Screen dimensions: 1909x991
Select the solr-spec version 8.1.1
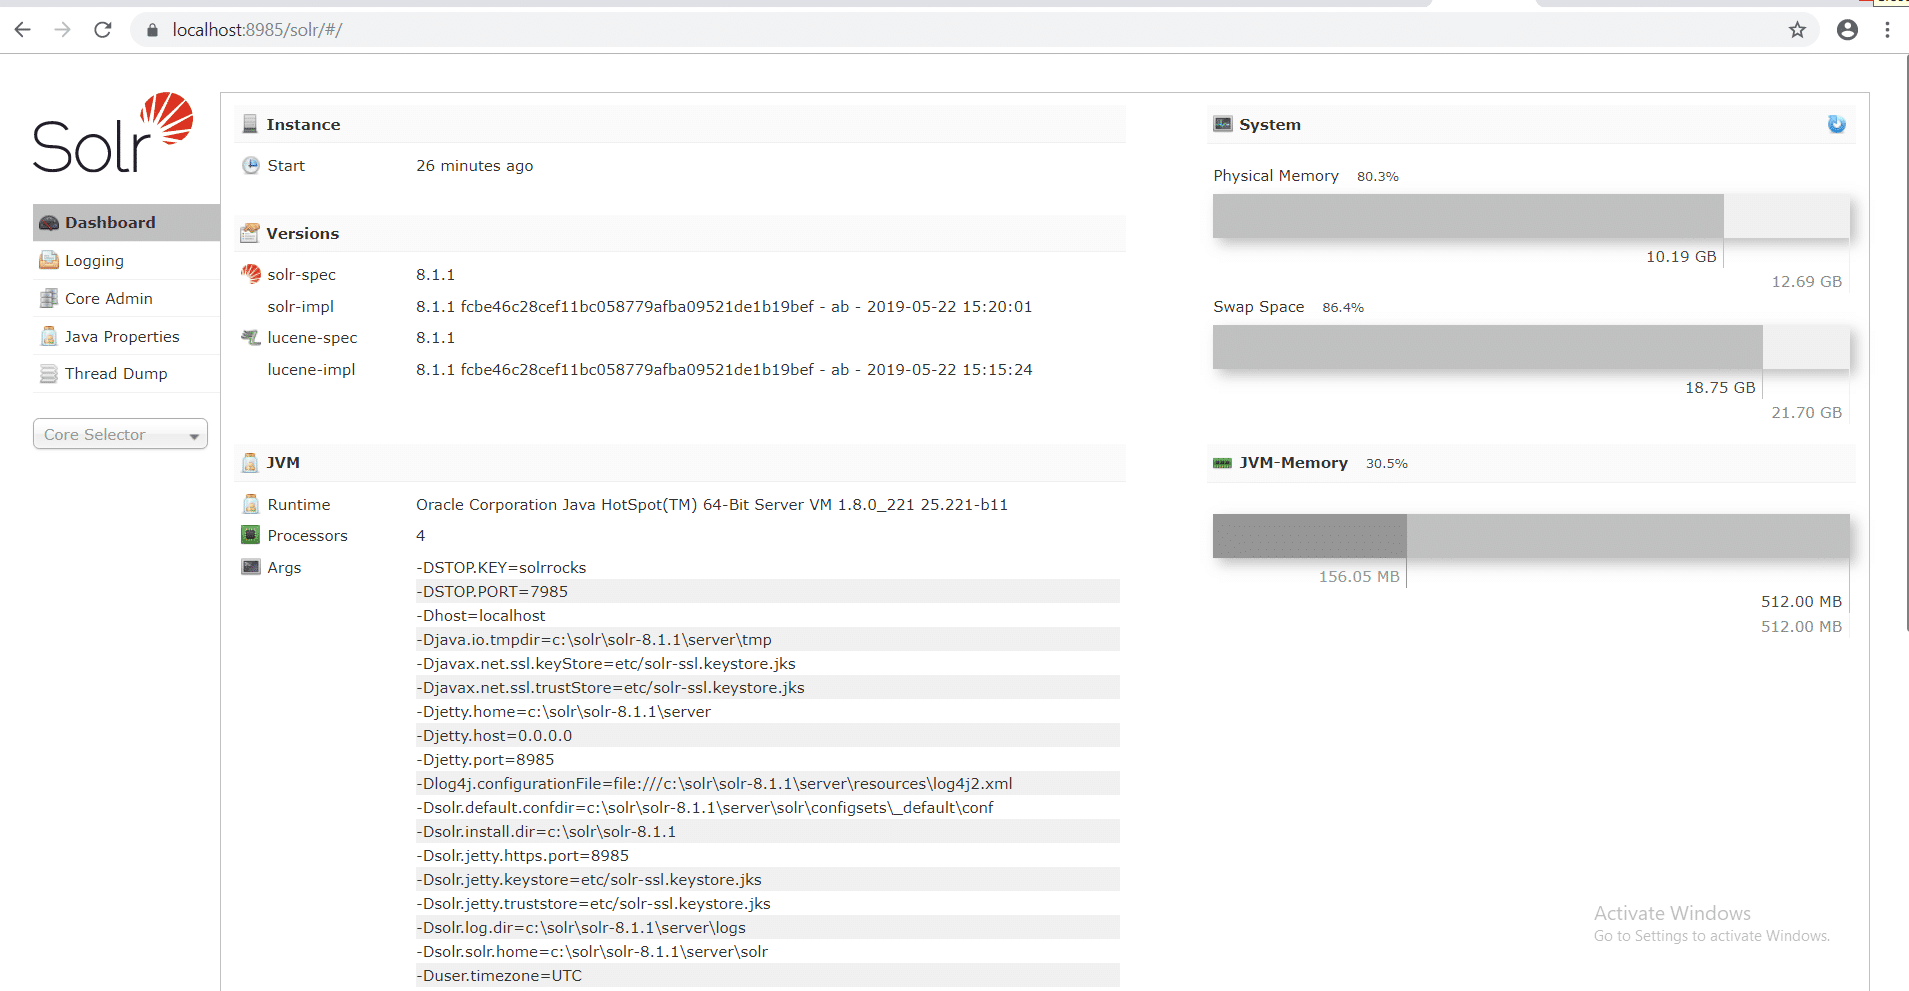(x=436, y=275)
